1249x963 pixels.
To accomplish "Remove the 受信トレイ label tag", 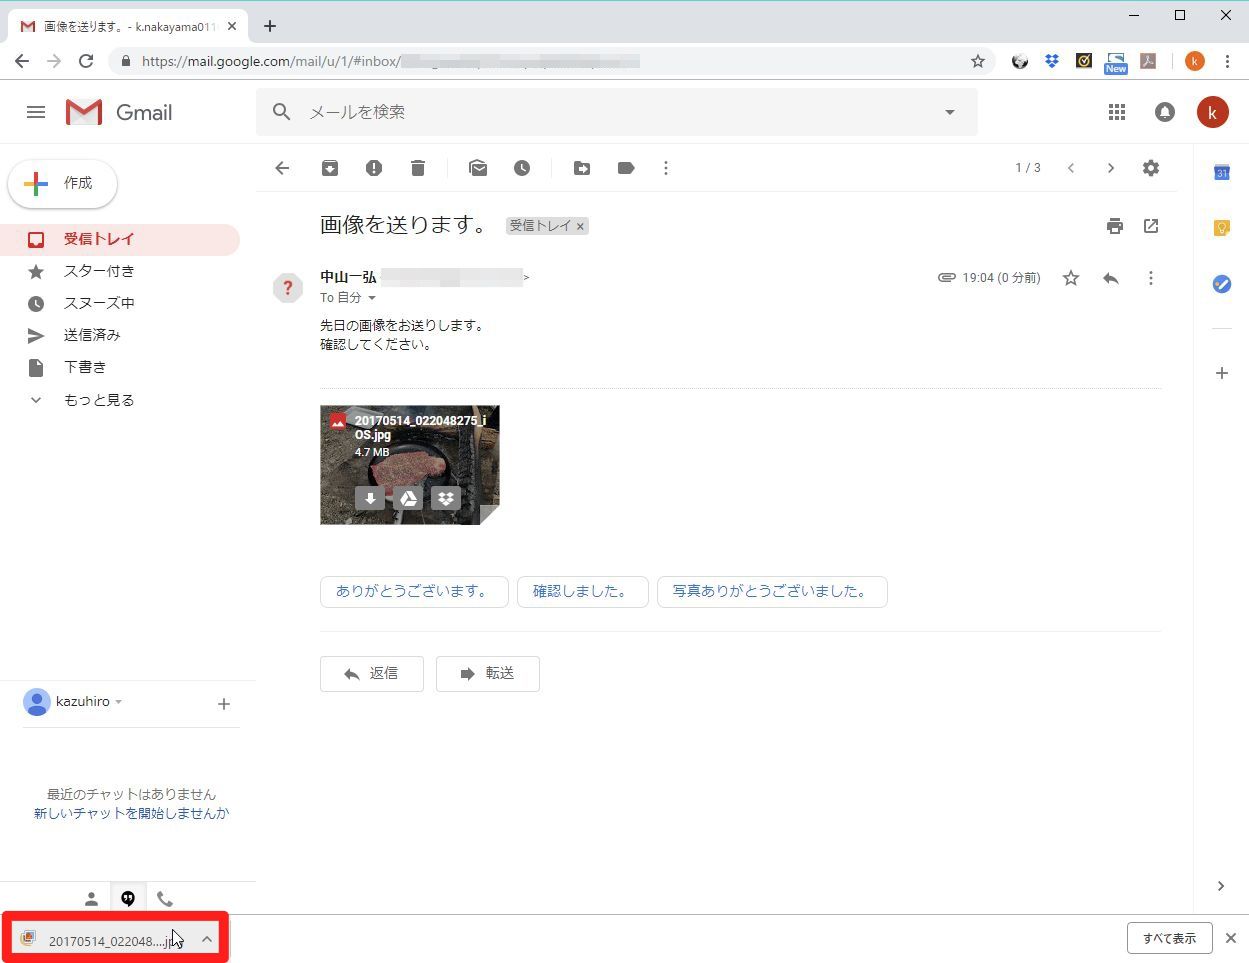I will [x=580, y=226].
